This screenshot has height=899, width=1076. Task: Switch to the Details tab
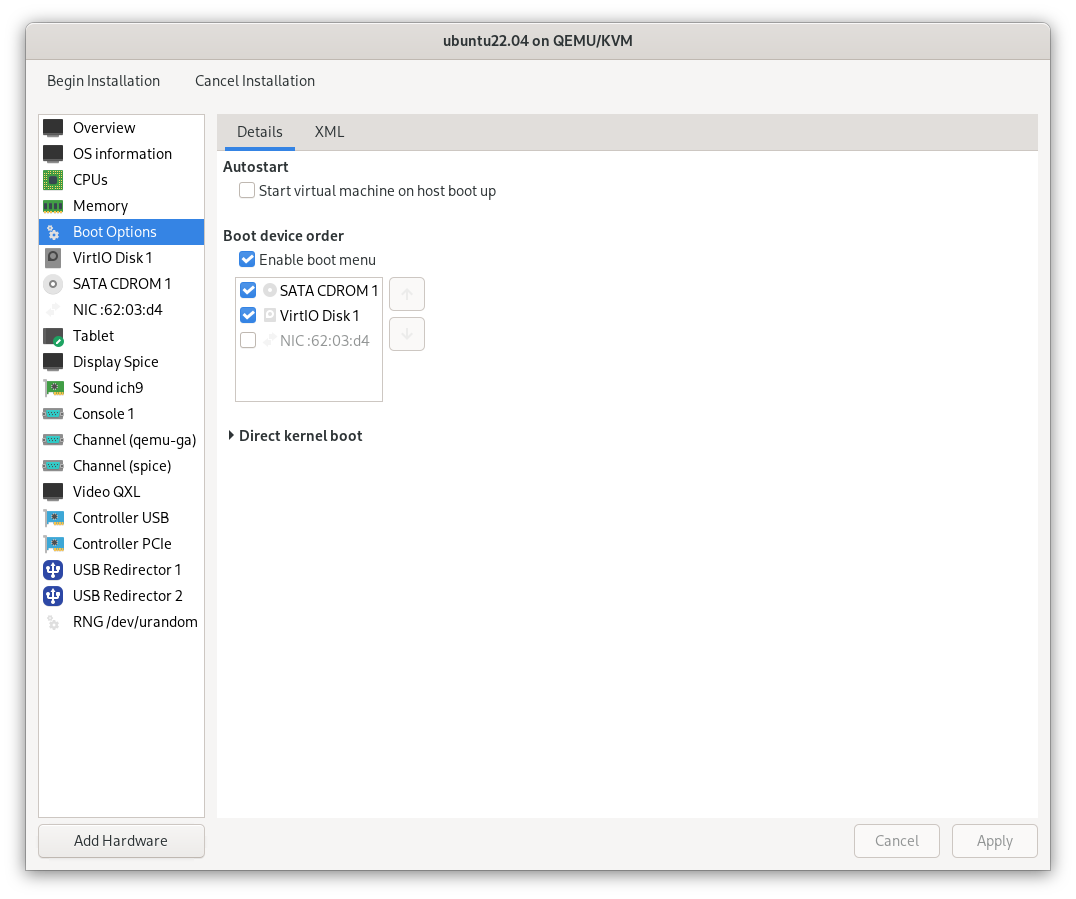click(259, 132)
